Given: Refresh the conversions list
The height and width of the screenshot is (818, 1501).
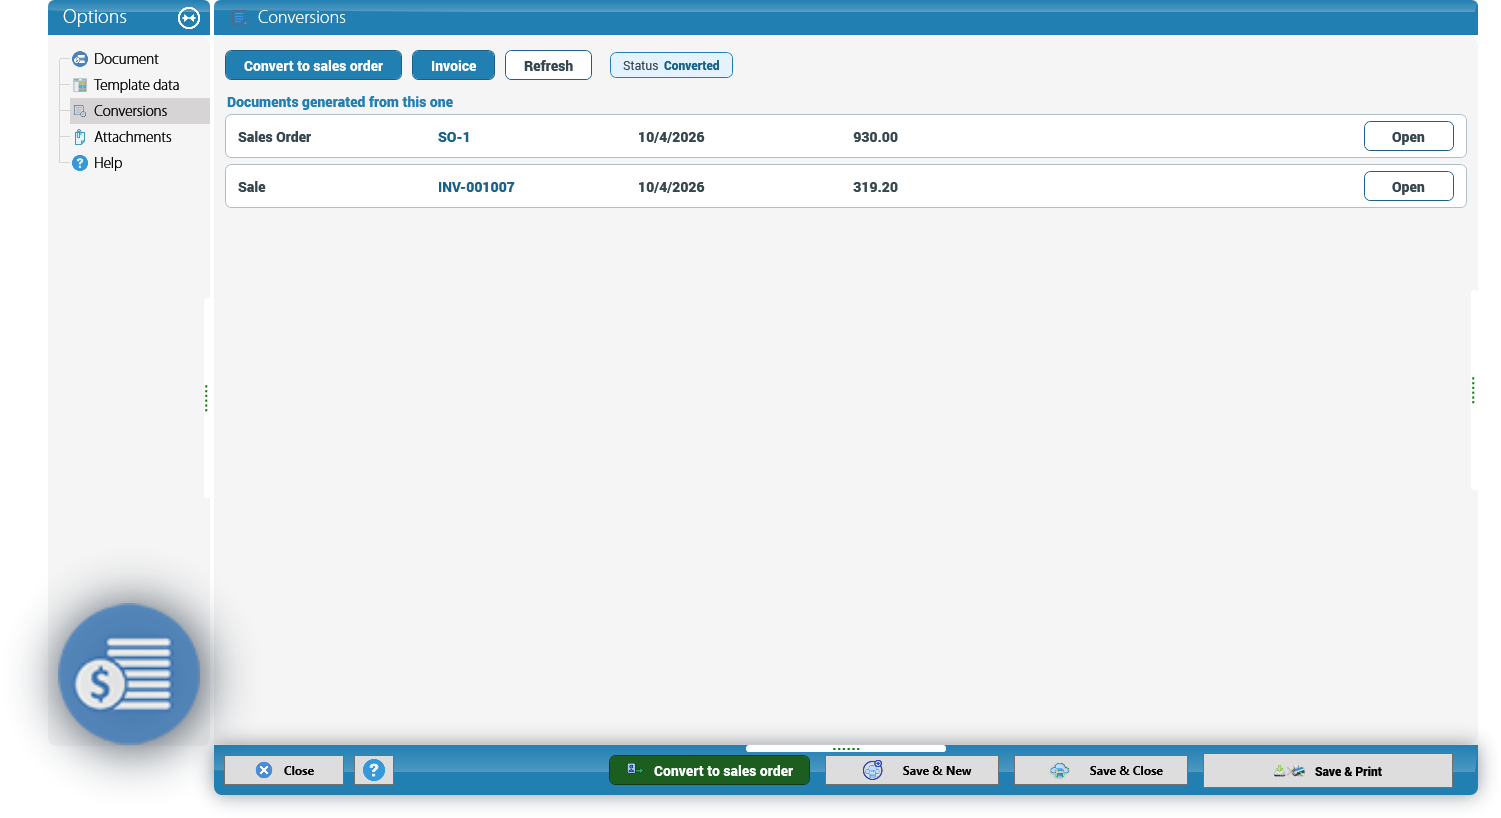Looking at the screenshot, I should [548, 65].
